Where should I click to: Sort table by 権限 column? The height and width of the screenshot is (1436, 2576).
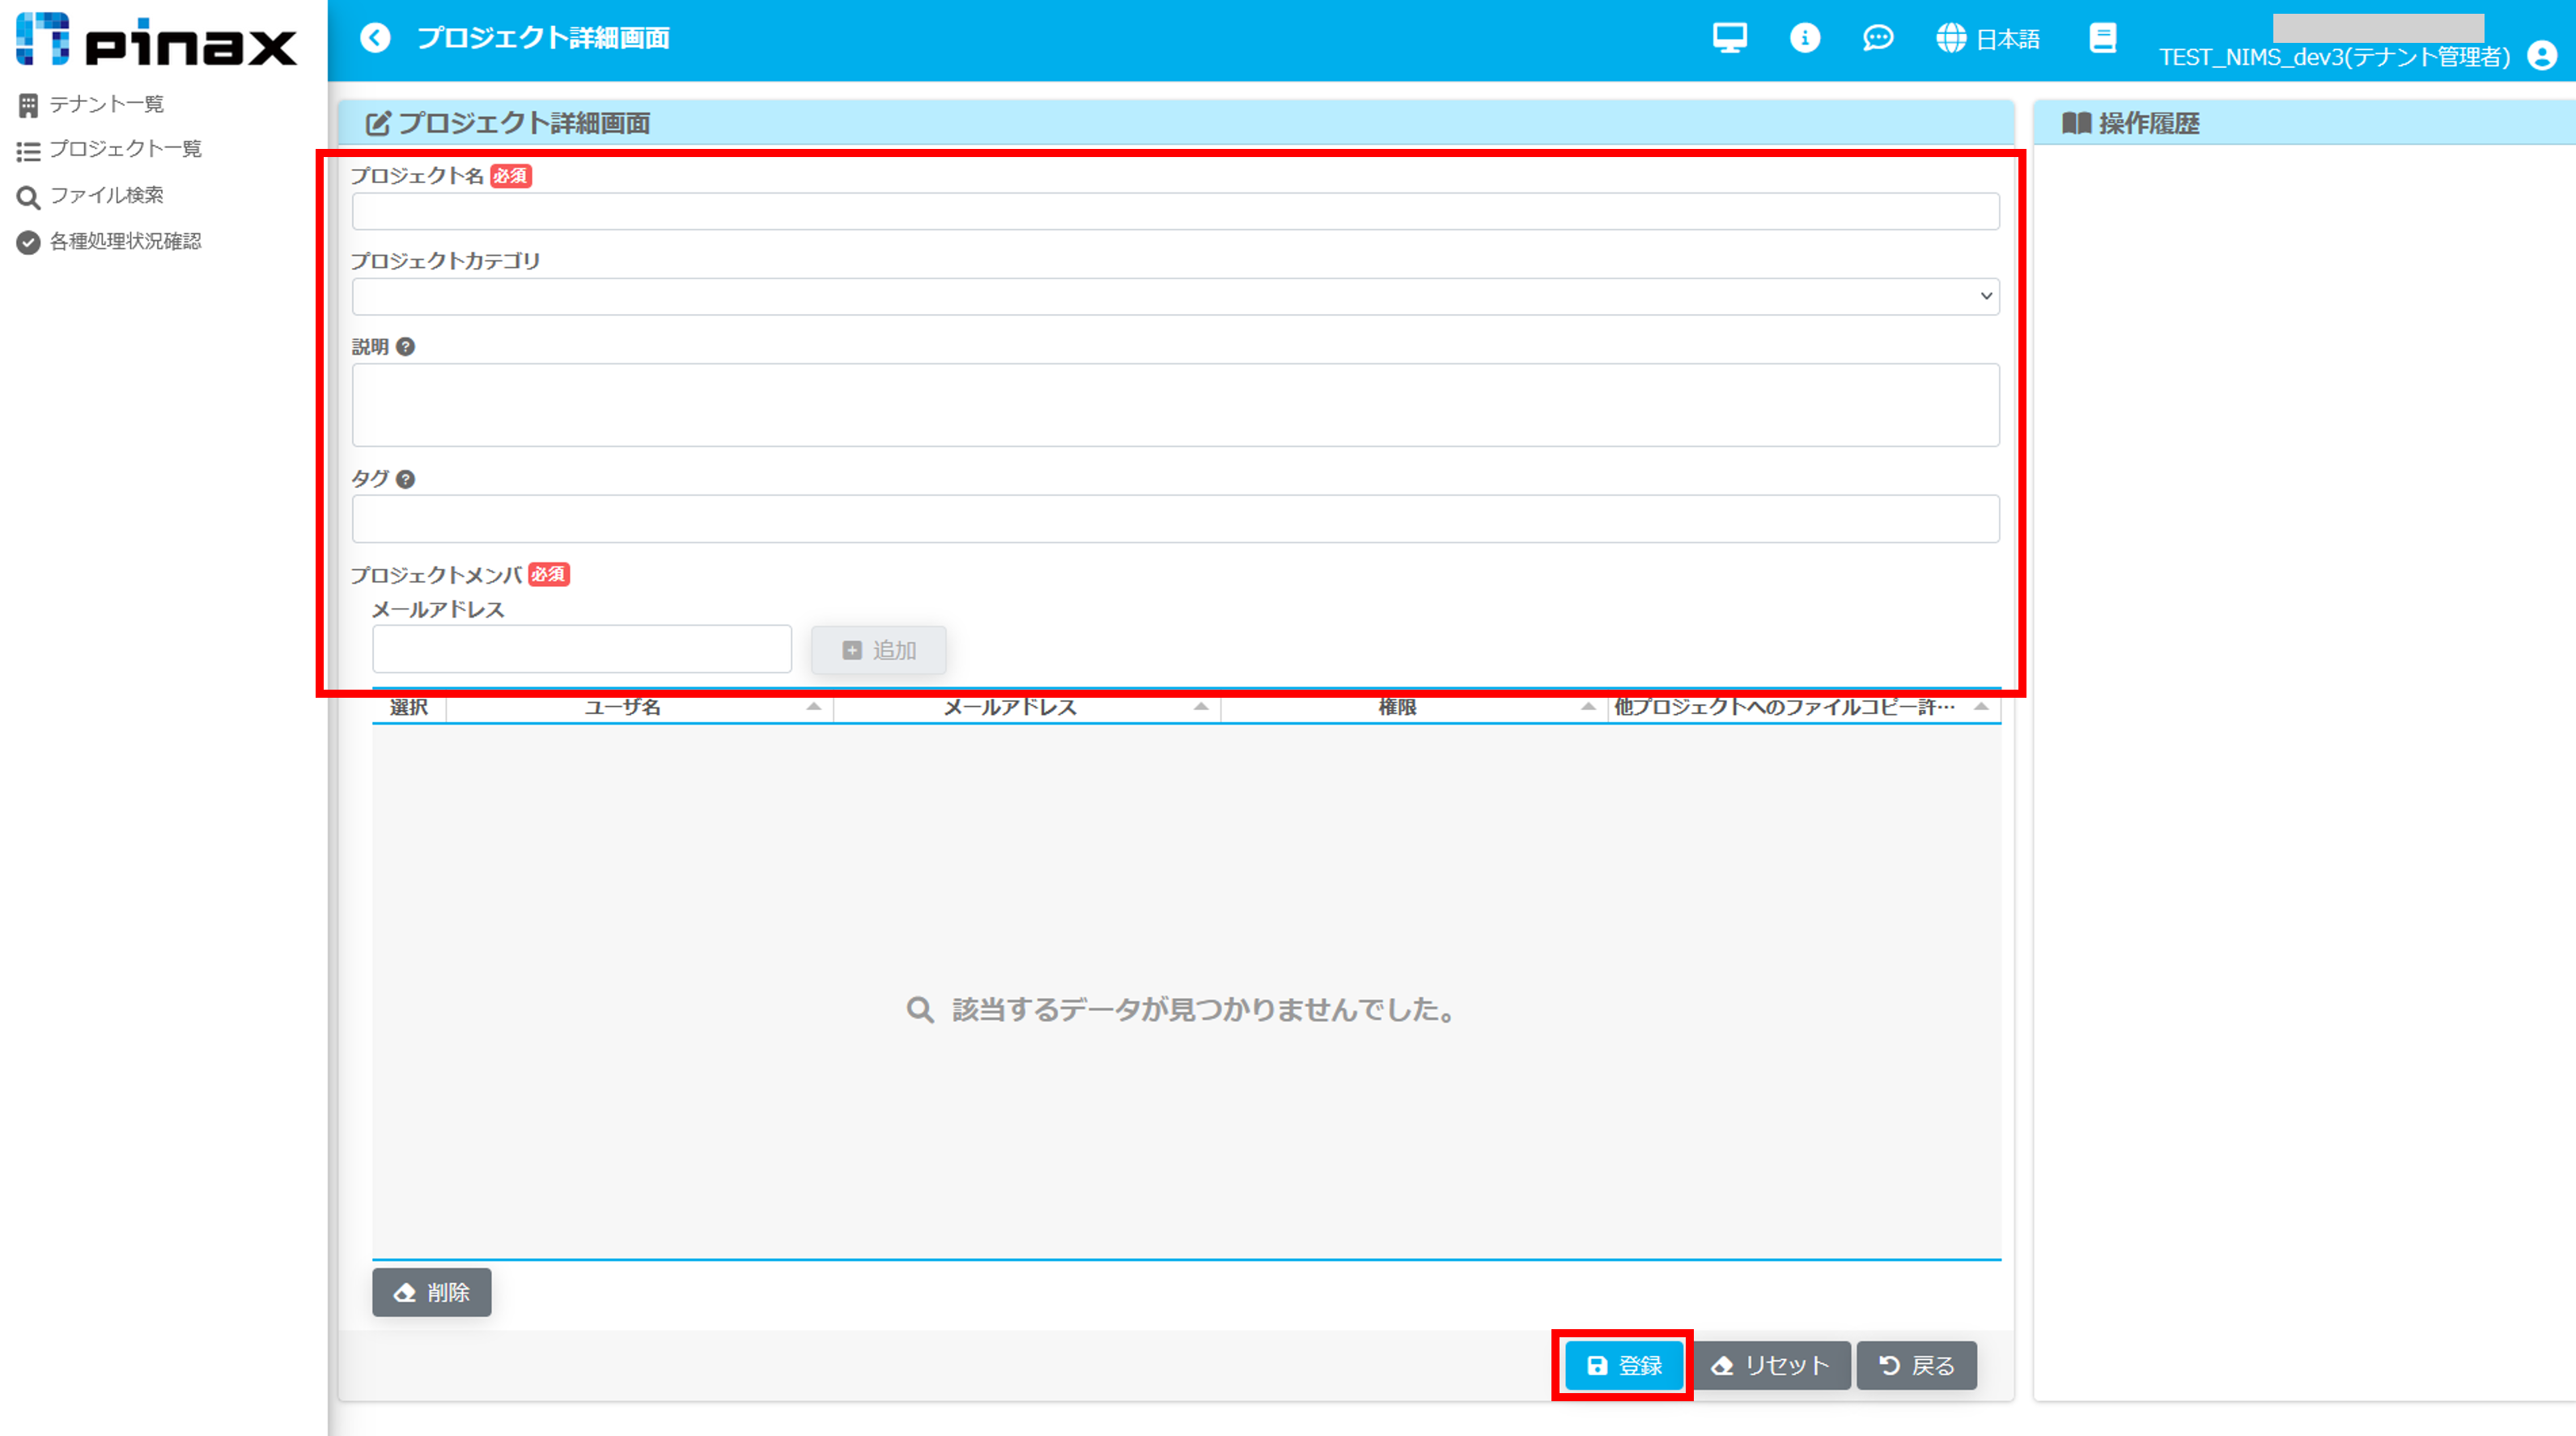(1587, 707)
